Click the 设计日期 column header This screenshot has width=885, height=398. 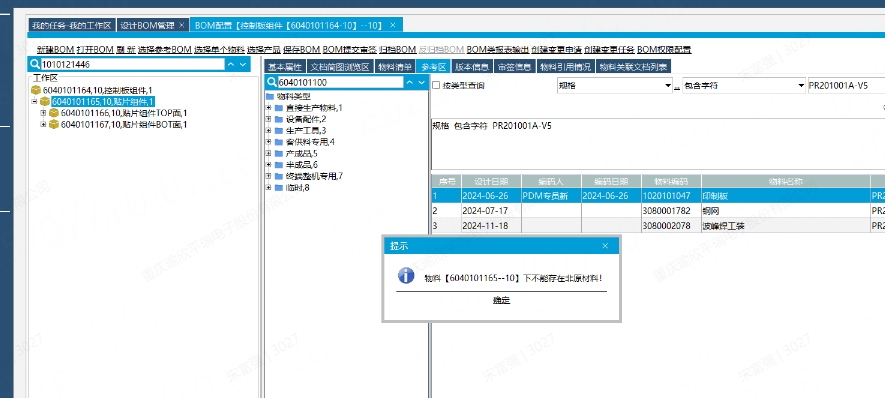490,182
